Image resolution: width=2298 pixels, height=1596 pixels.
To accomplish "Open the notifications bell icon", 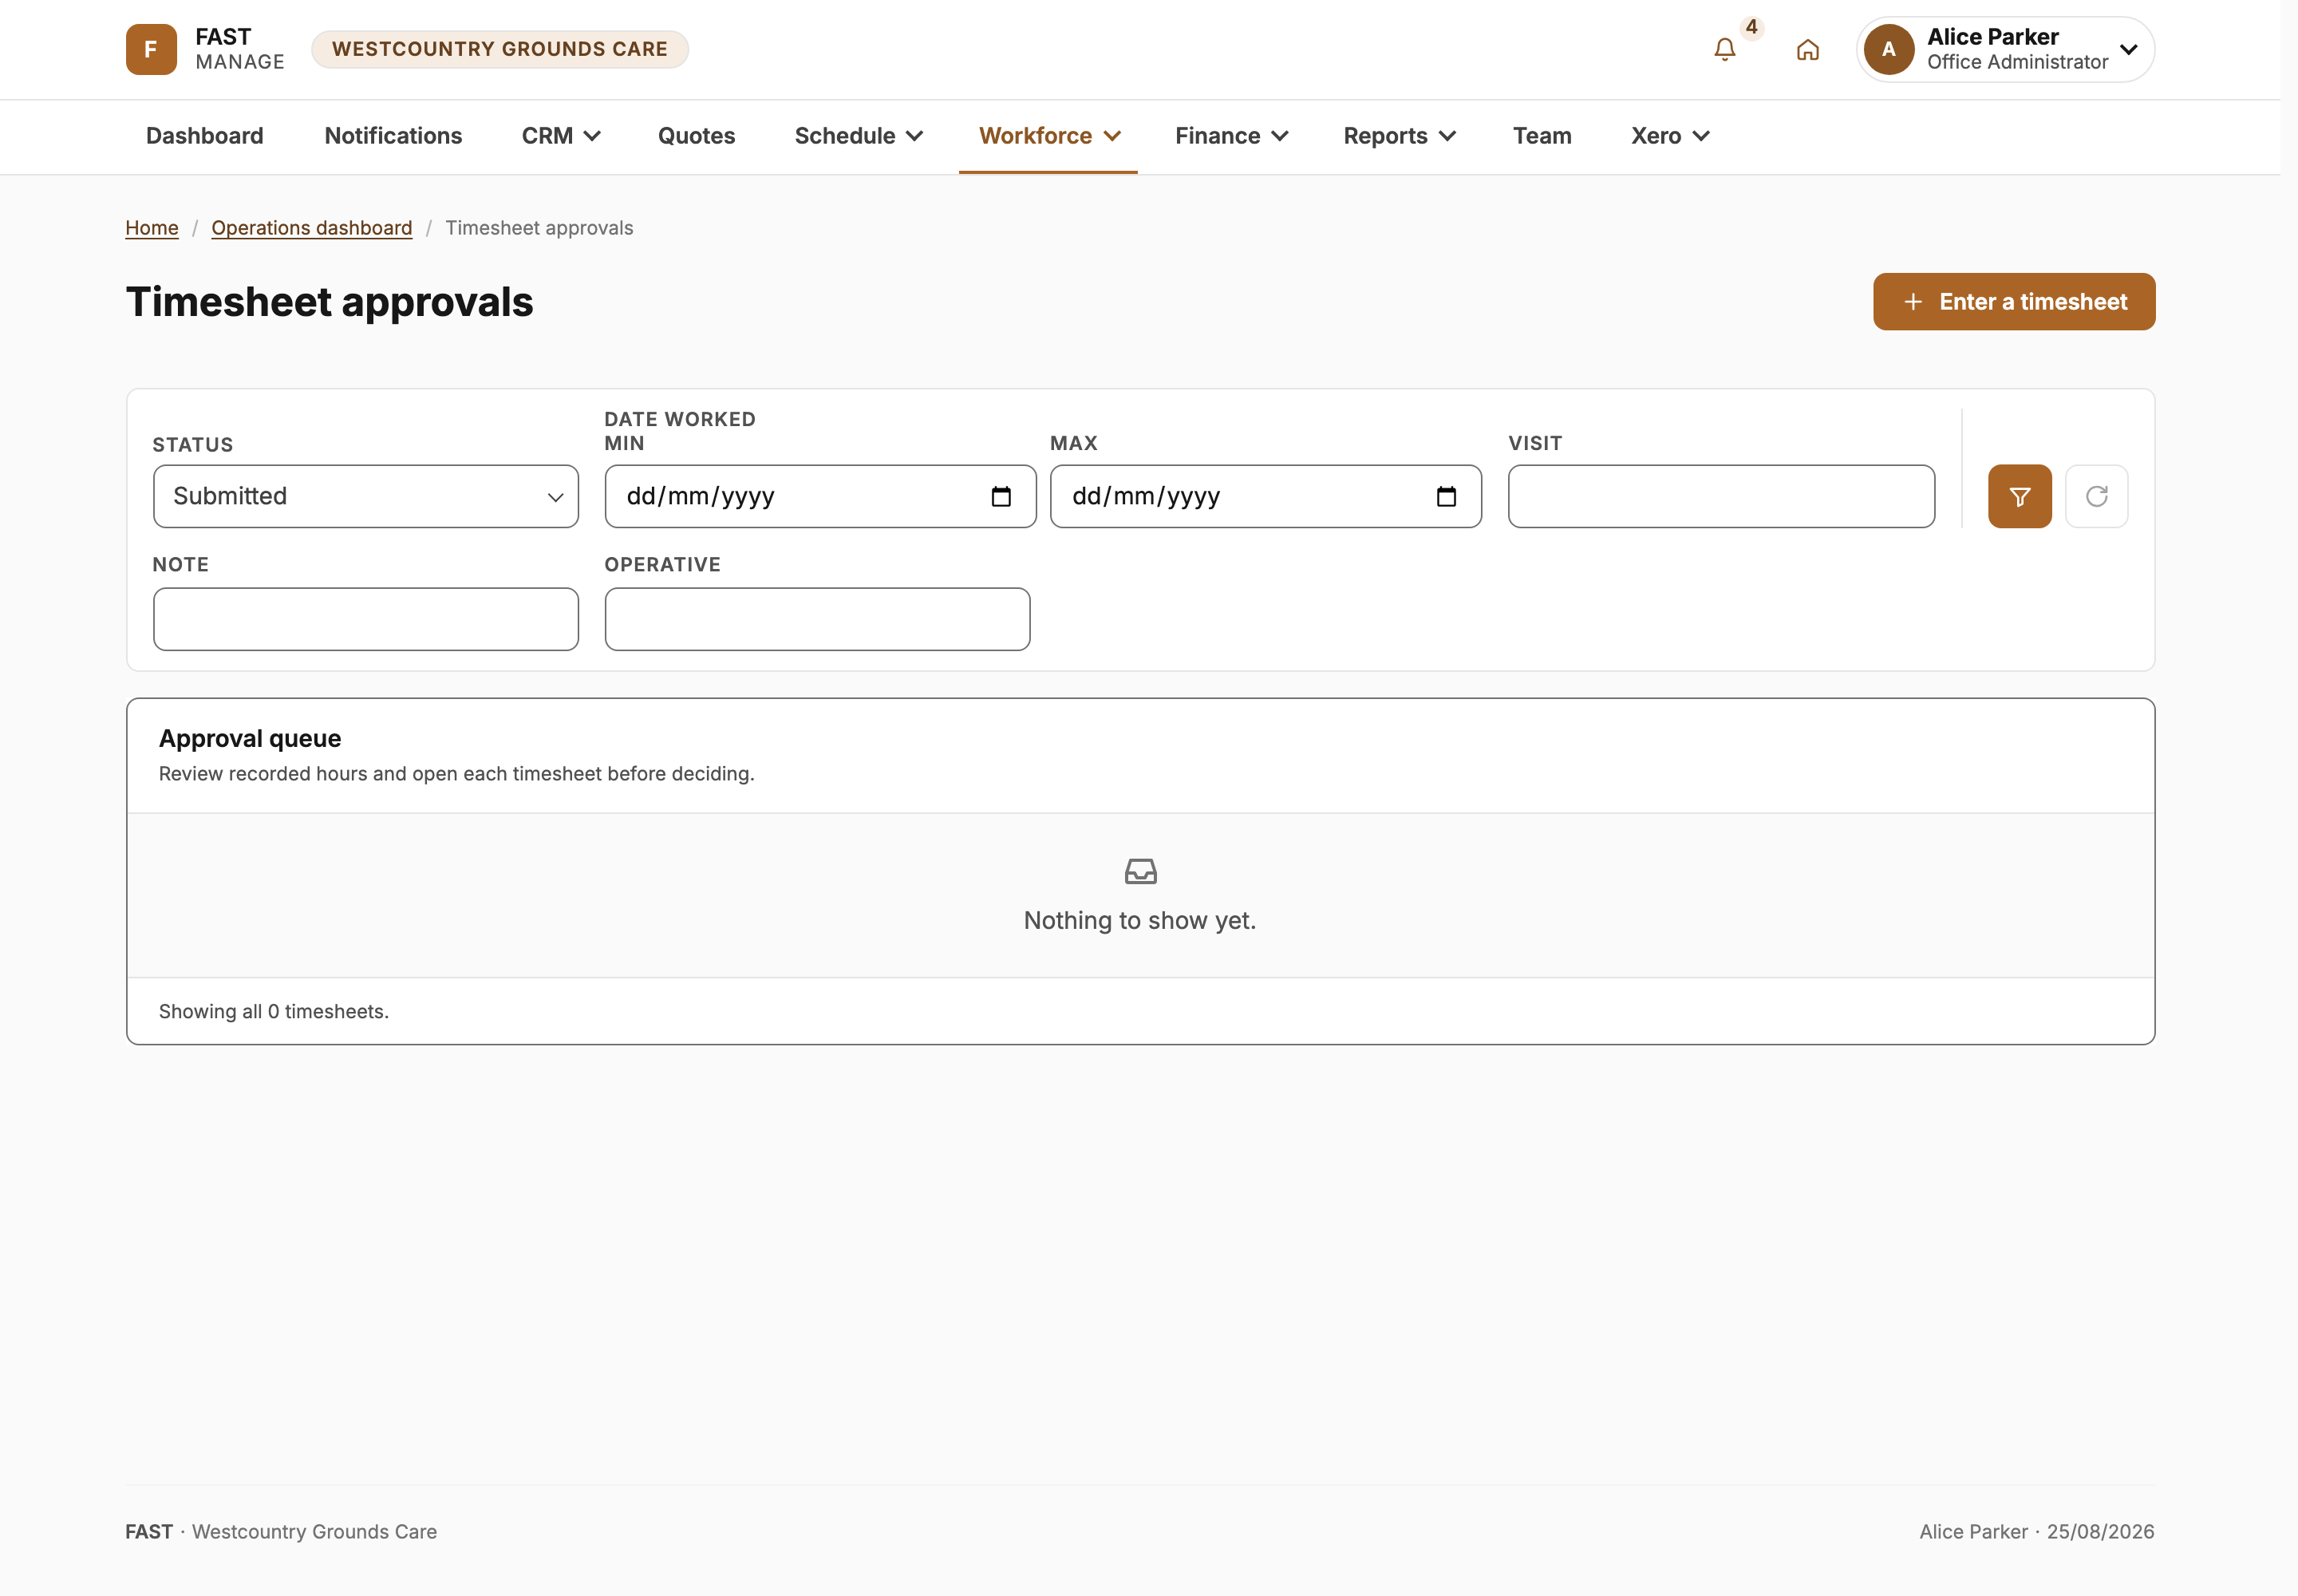I will tap(1724, 49).
